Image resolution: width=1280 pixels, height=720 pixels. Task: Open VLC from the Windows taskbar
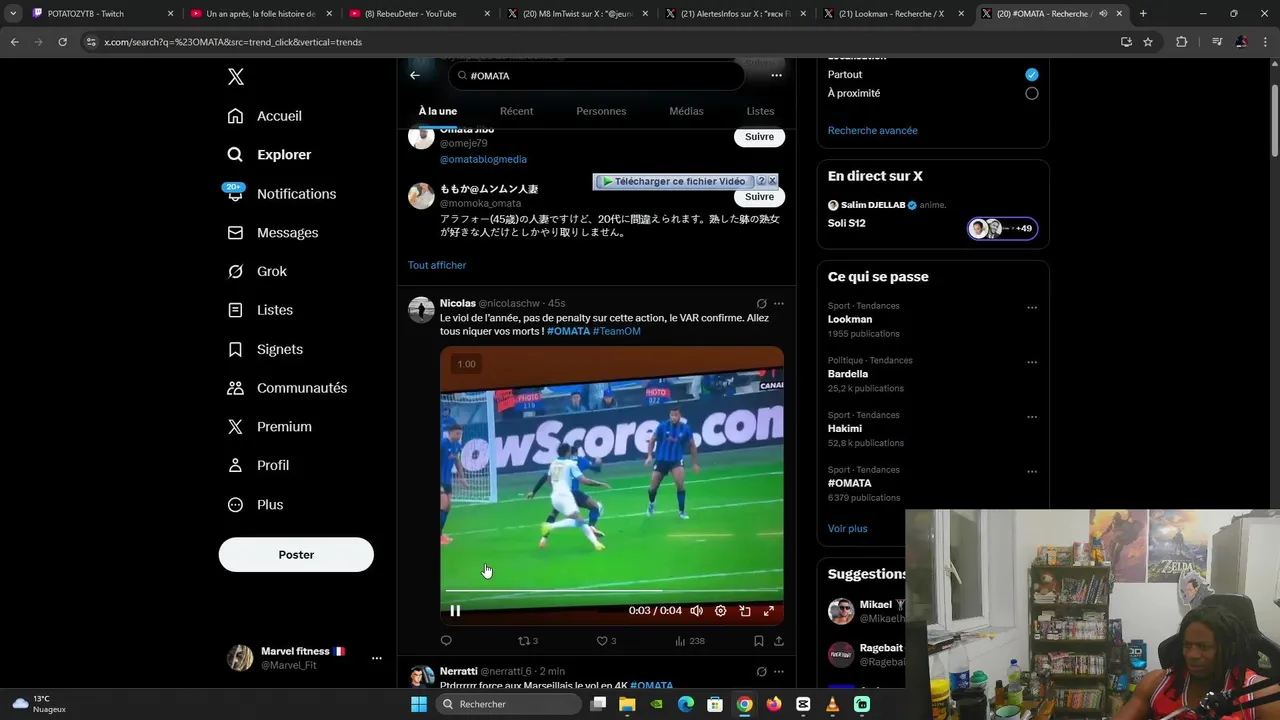pyautogui.click(x=832, y=705)
